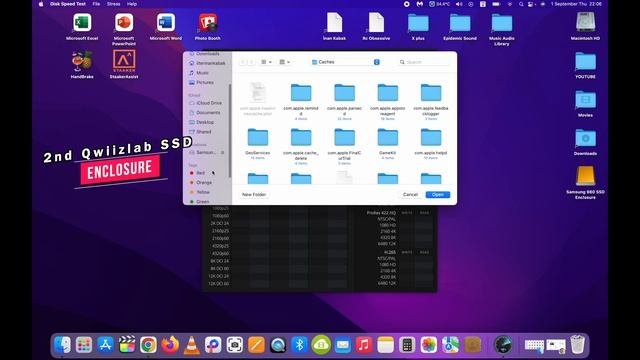640x360 pixels.
Task: Open the Caches location popup
Action: (x=345, y=62)
